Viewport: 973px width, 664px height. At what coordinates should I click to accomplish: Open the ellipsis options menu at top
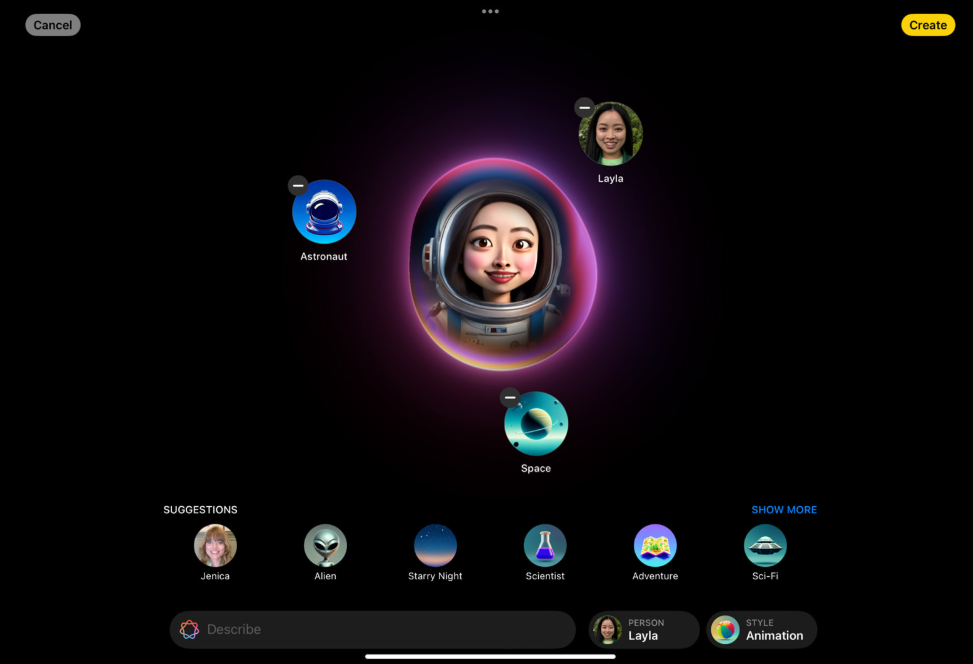[x=490, y=11]
